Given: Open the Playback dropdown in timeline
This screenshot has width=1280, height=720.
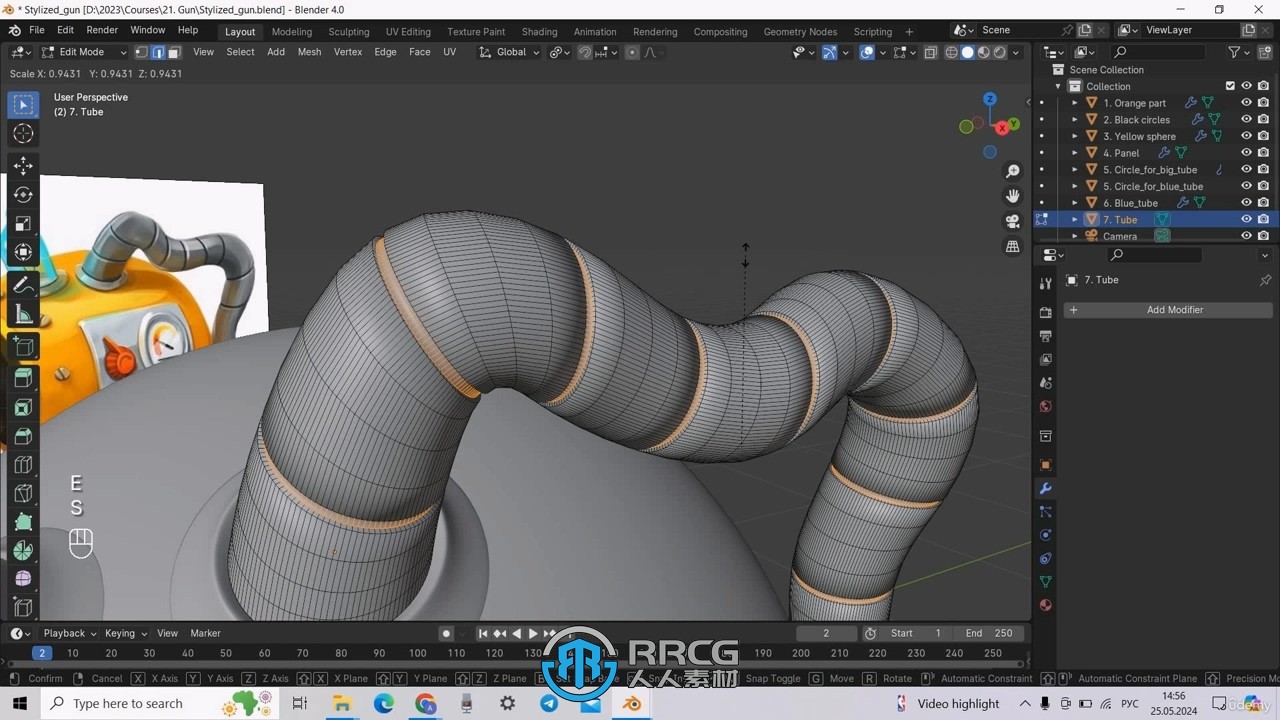Looking at the screenshot, I should coord(69,633).
